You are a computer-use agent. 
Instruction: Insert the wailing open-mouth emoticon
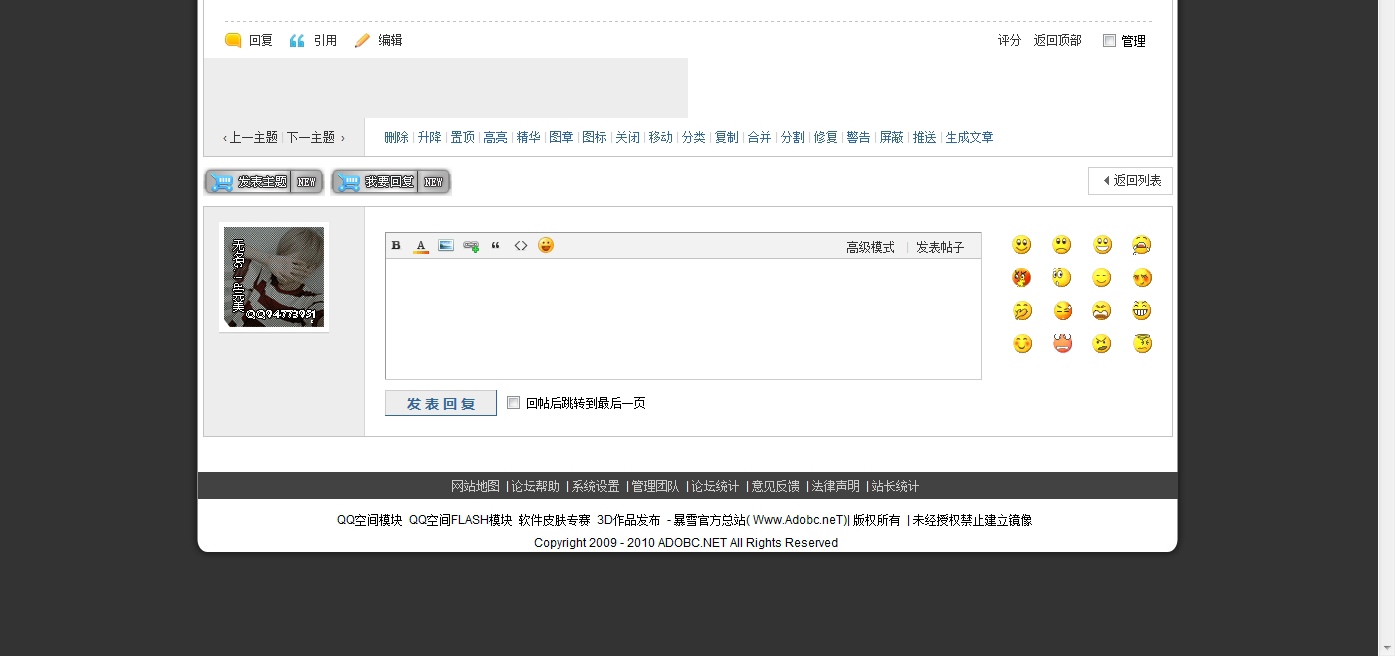point(1102,311)
